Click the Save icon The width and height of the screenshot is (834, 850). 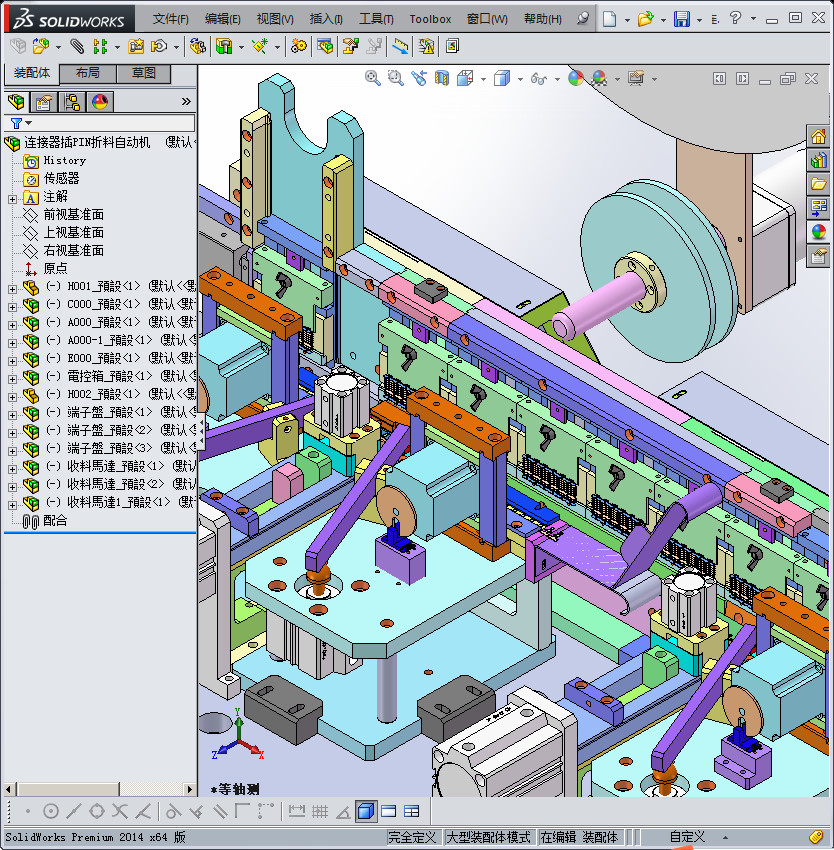[682, 19]
